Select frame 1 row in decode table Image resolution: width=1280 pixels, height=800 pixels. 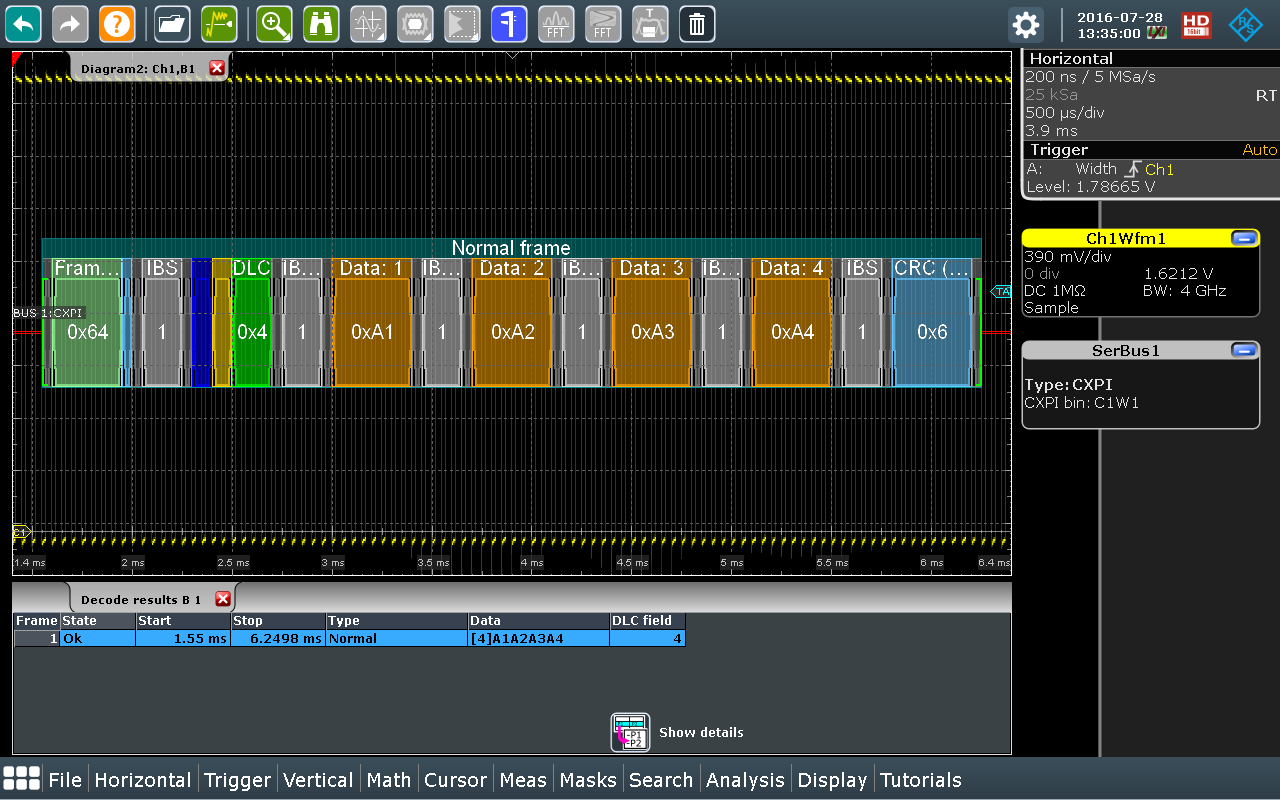349,638
